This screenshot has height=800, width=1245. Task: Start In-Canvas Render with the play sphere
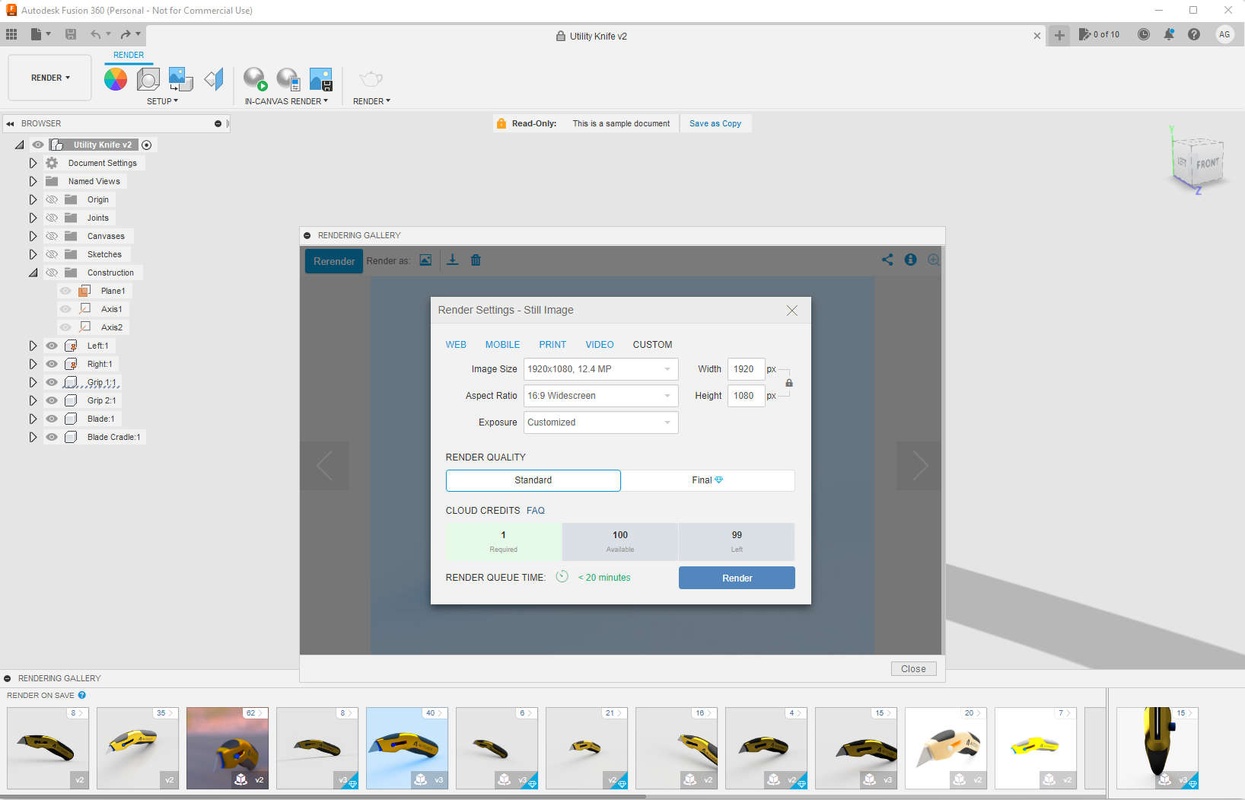tap(255, 79)
